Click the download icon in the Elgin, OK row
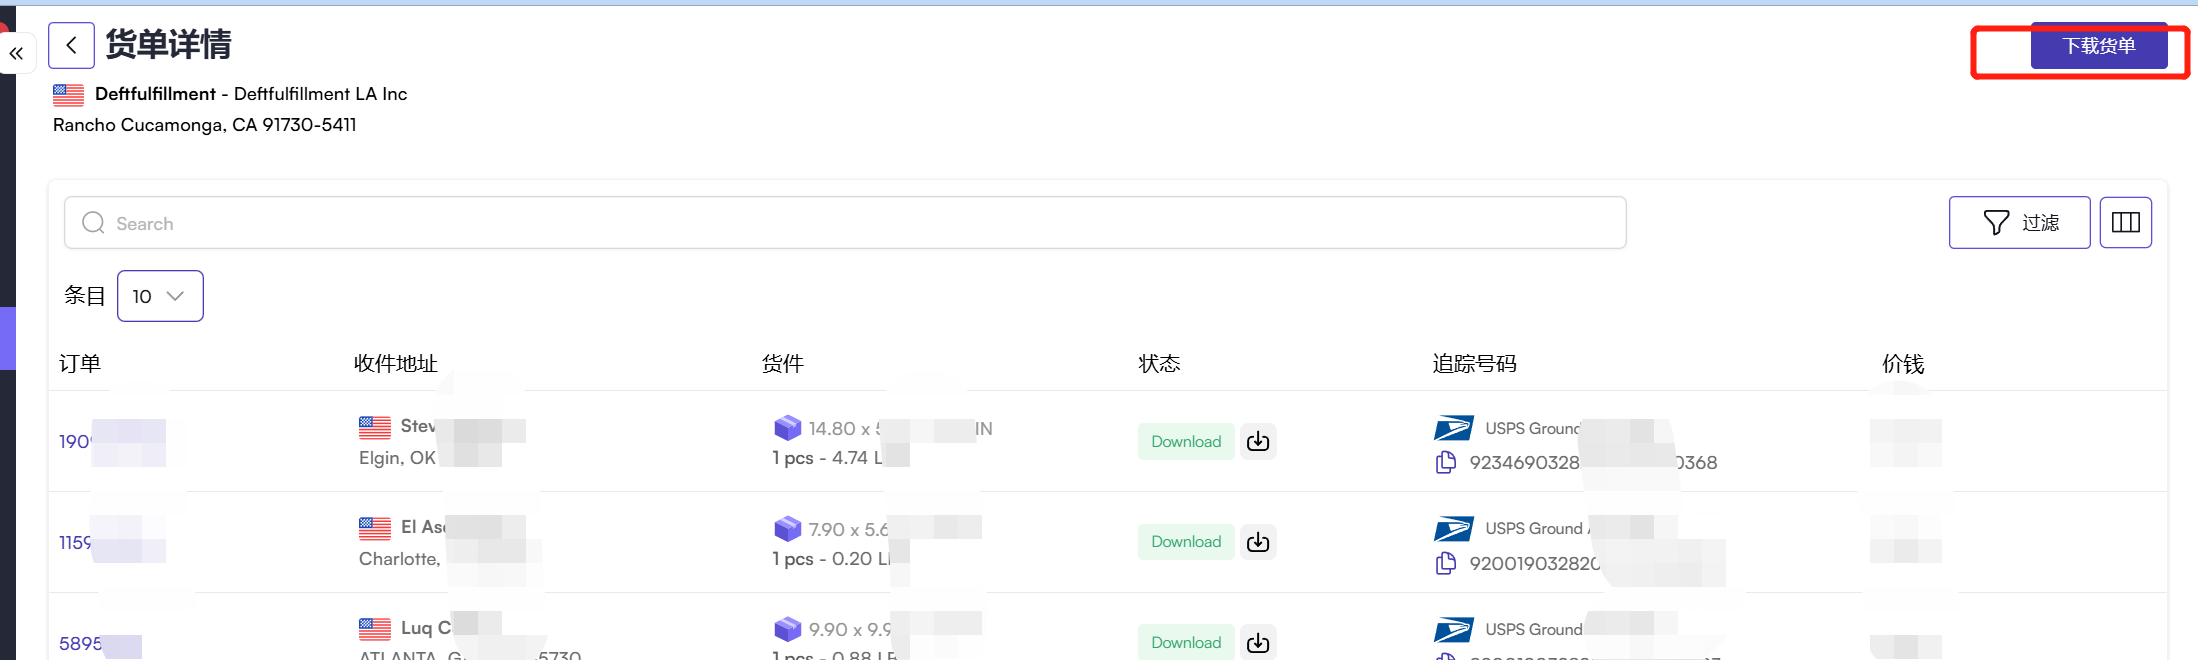The height and width of the screenshot is (660, 2198). [x=1258, y=441]
